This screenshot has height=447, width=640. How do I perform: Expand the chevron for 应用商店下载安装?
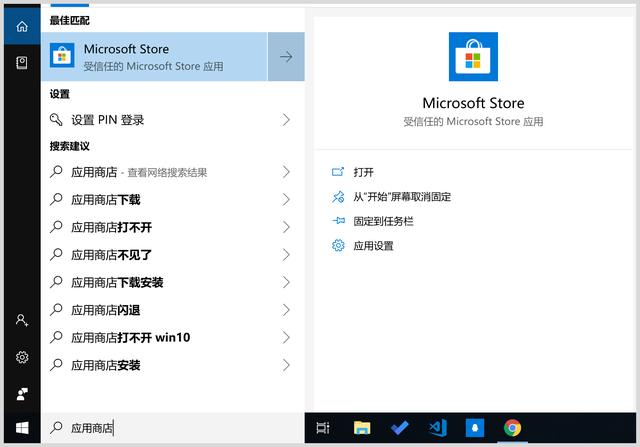286,282
